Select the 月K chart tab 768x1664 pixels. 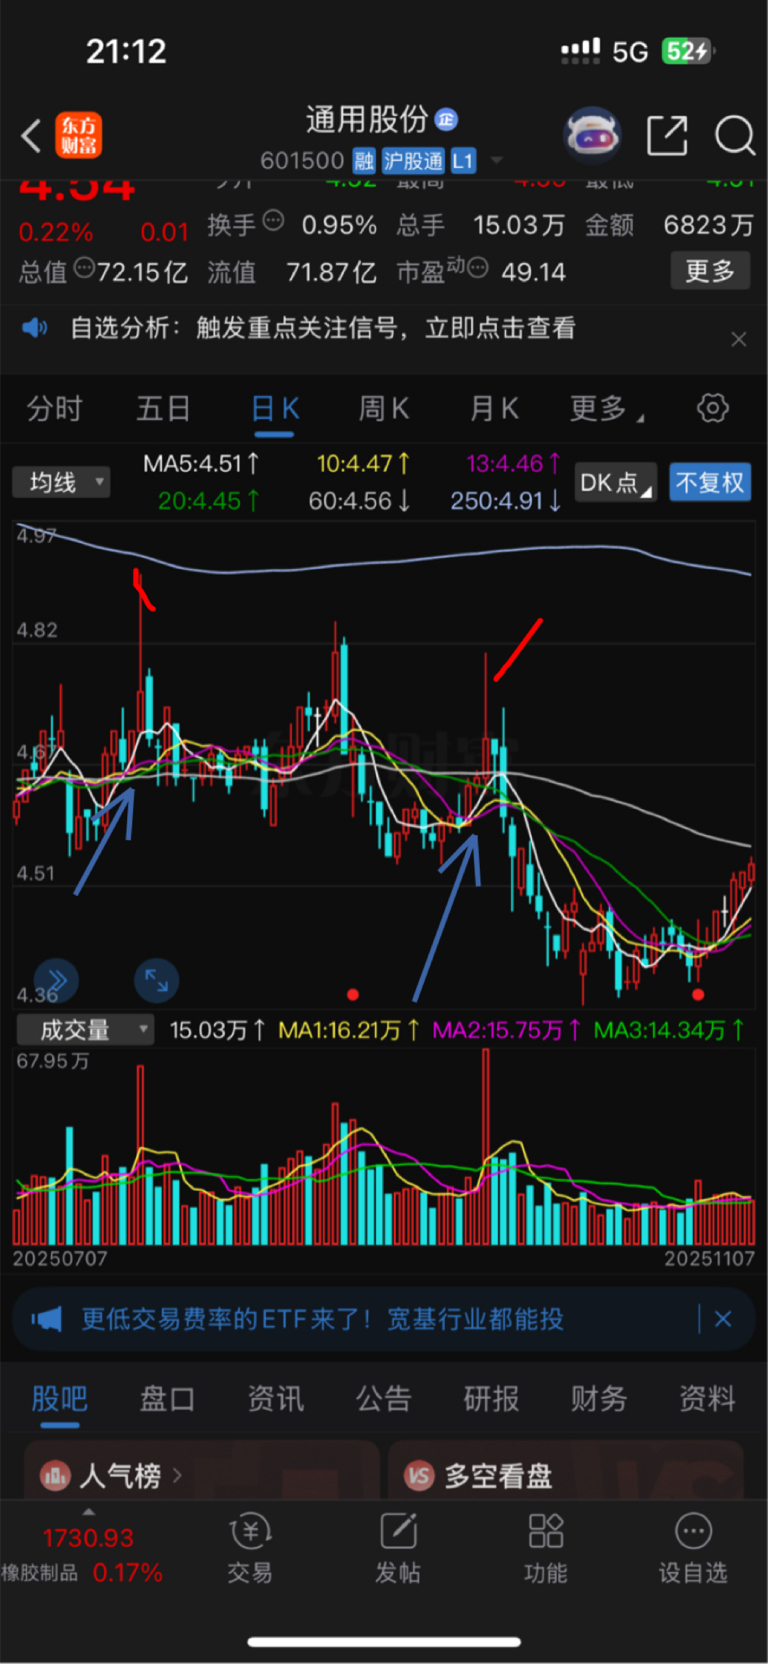point(494,409)
